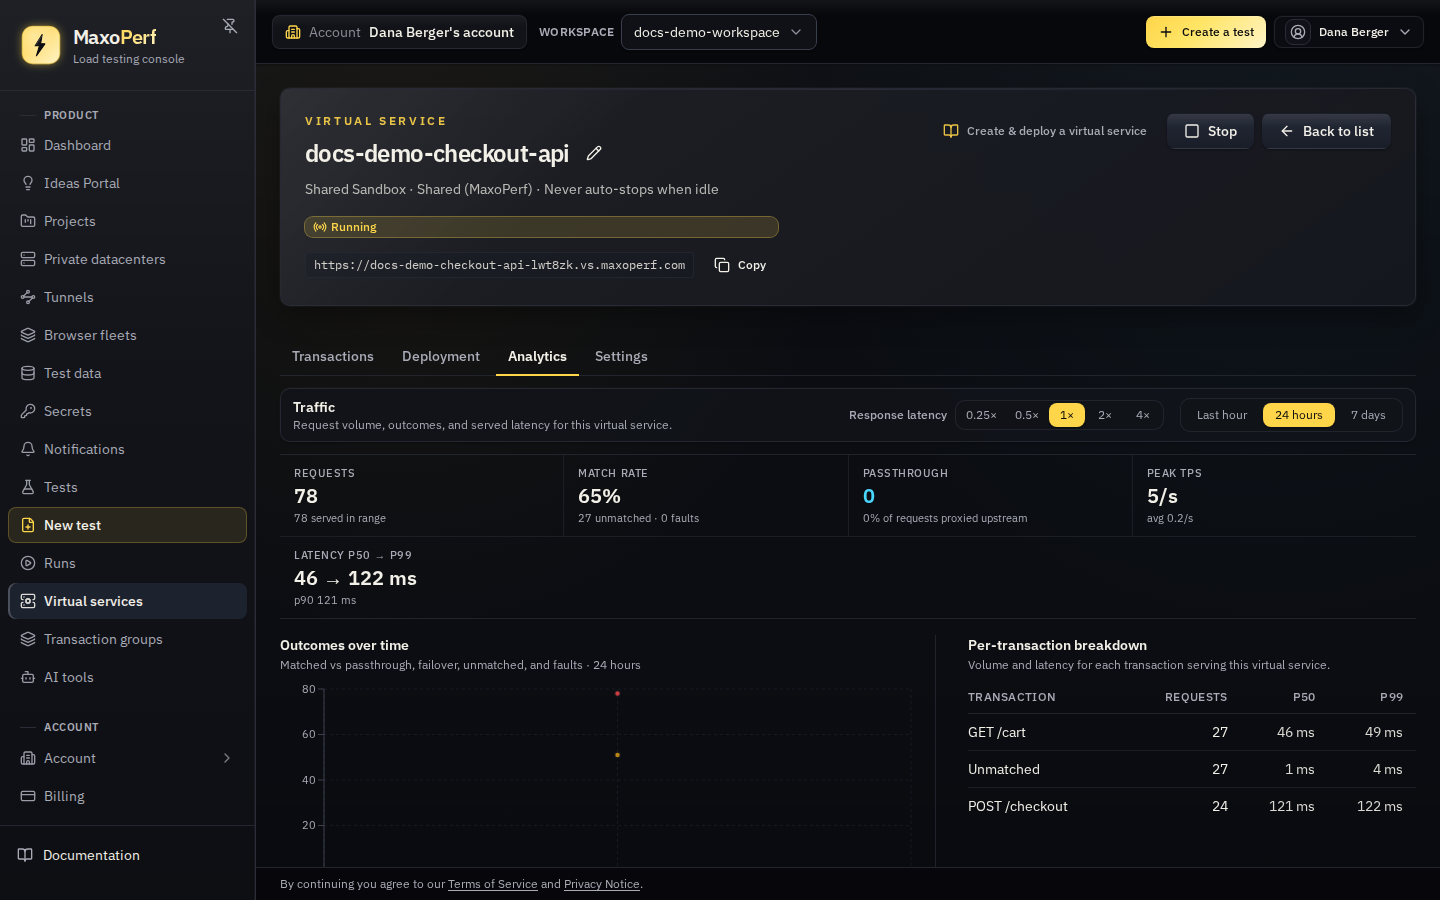The image size is (1440, 900).
Task: Open the Transactions tab
Action: click(333, 356)
